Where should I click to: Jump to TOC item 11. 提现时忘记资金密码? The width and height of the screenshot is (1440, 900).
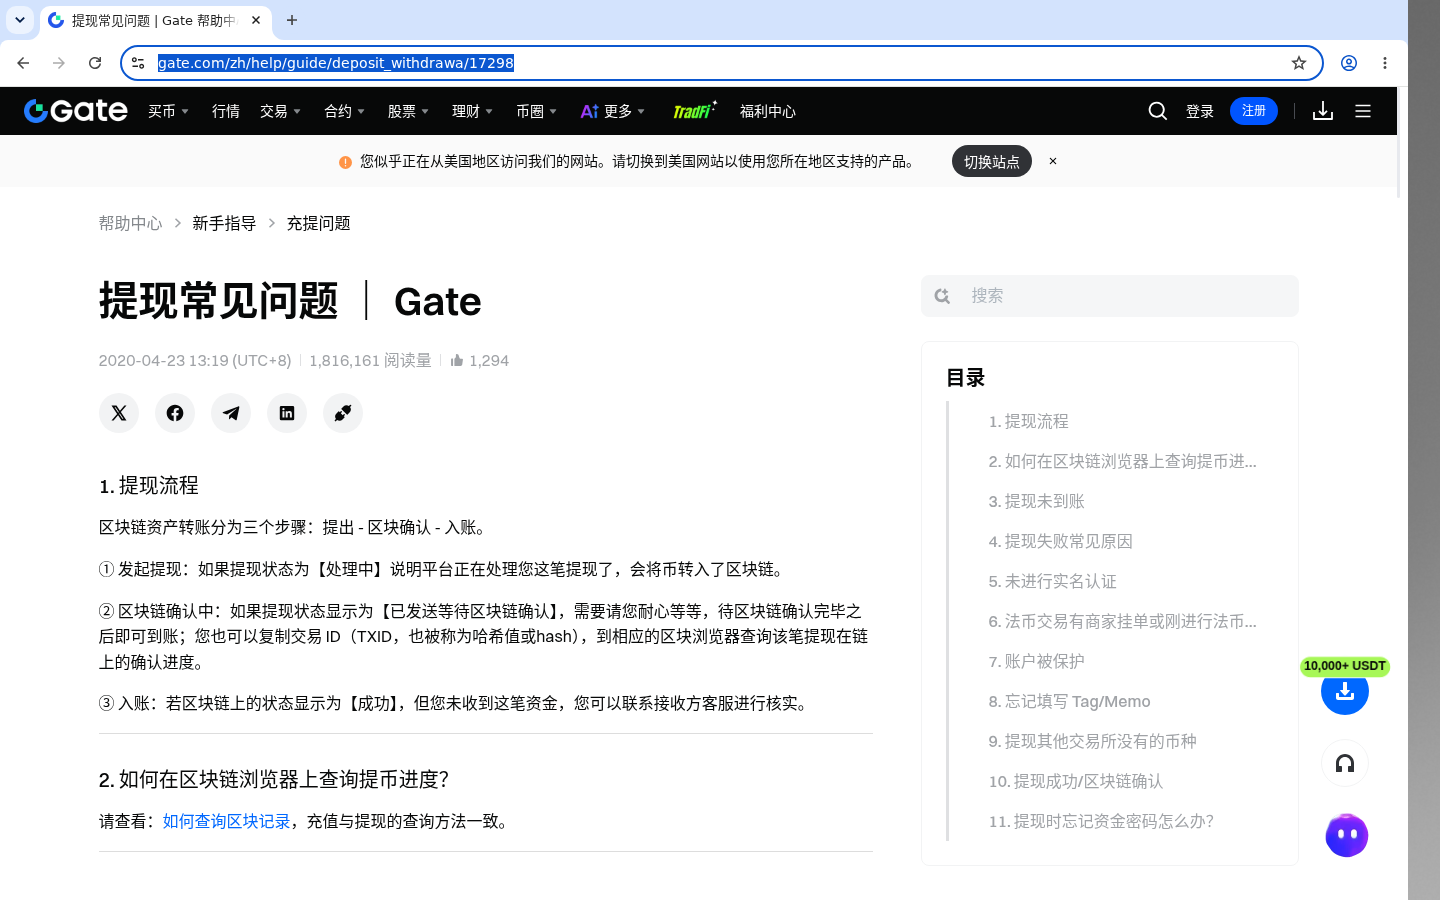pyautogui.click(x=1101, y=821)
